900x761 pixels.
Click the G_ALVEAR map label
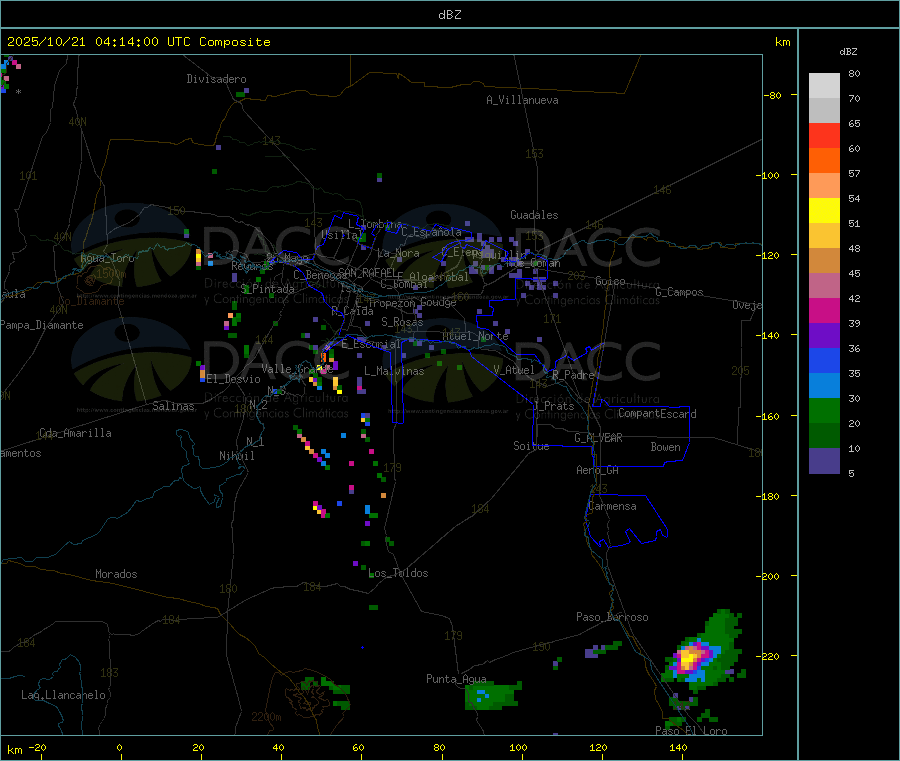click(x=598, y=438)
